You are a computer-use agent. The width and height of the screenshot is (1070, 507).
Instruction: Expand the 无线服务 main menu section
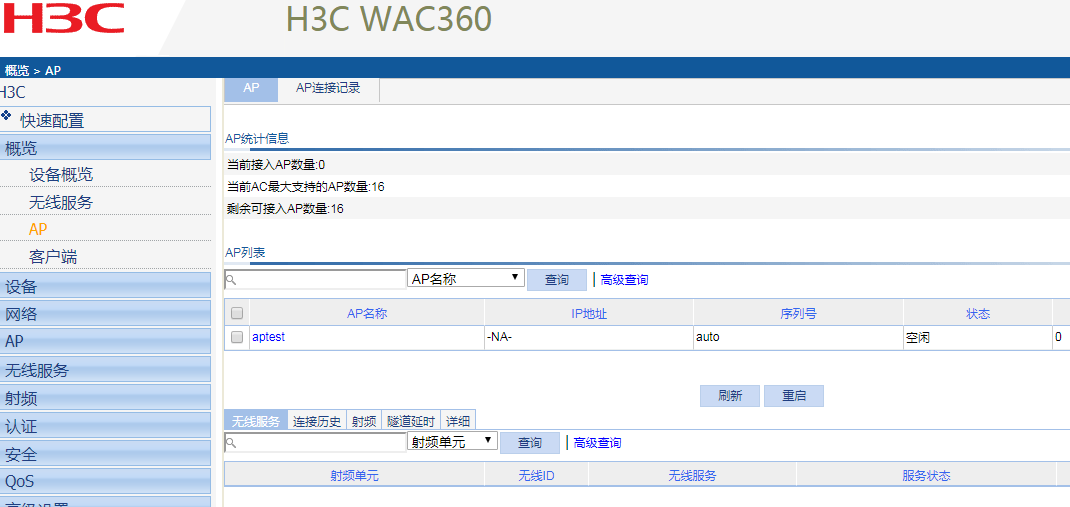[106, 370]
